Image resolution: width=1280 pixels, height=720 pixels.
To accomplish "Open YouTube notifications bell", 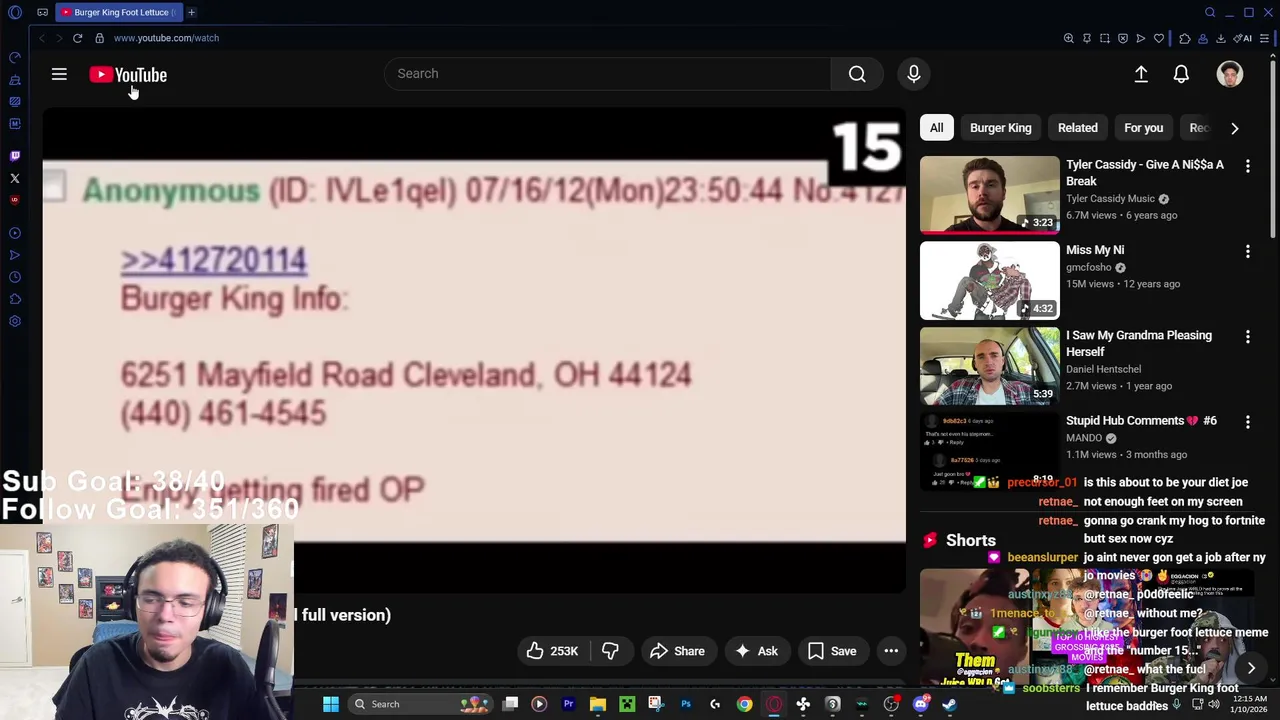I will [1181, 74].
